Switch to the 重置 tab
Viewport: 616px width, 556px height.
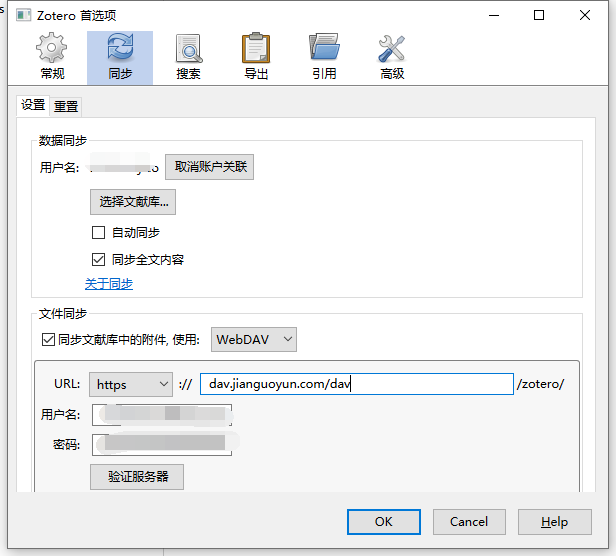[x=66, y=106]
